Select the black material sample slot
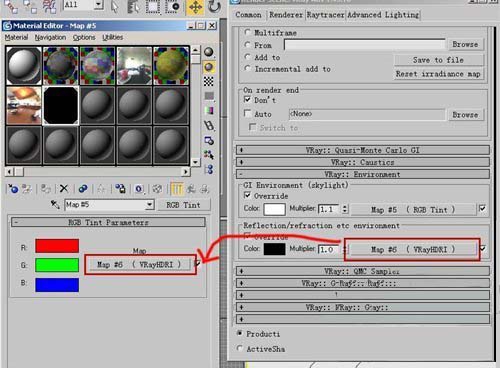This screenshot has width=500, height=368. pos(61,106)
